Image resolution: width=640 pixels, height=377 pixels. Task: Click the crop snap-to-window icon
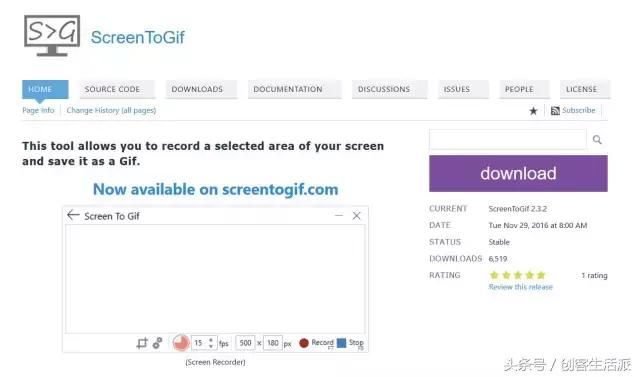pyautogui.click(x=141, y=343)
